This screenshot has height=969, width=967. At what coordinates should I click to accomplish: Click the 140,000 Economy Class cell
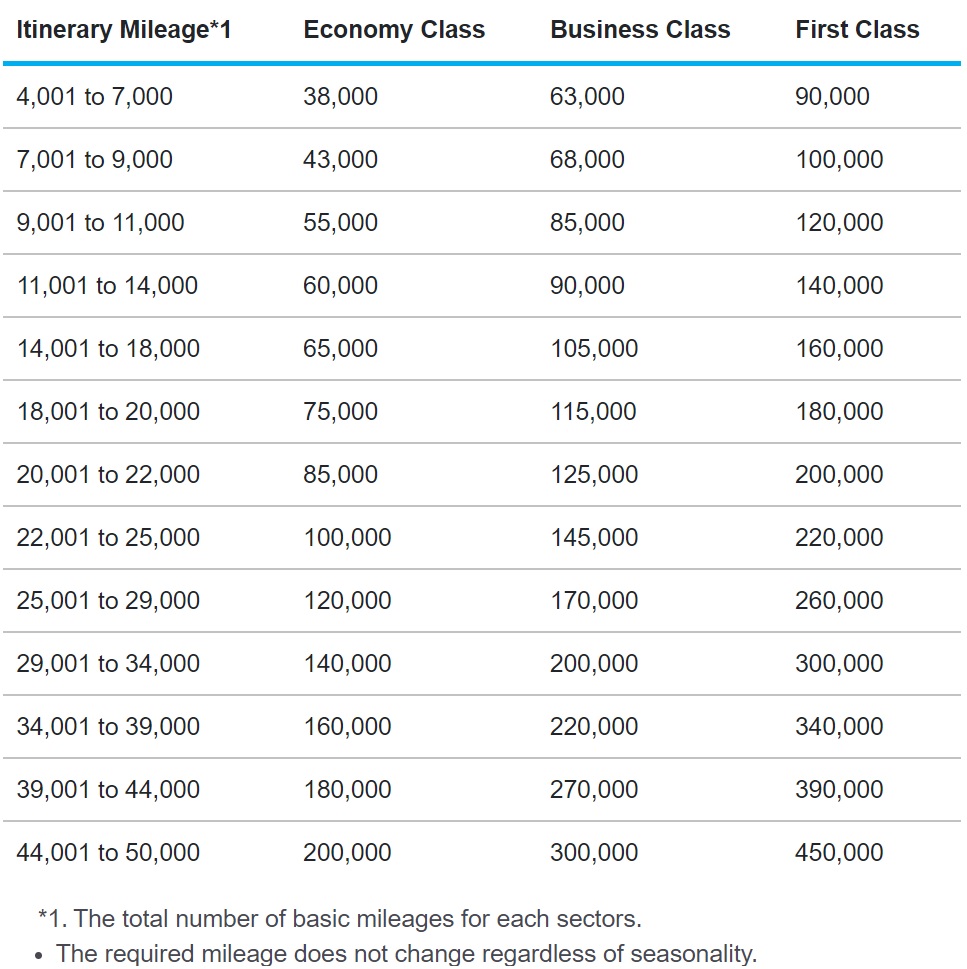click(x=347, y=664)
